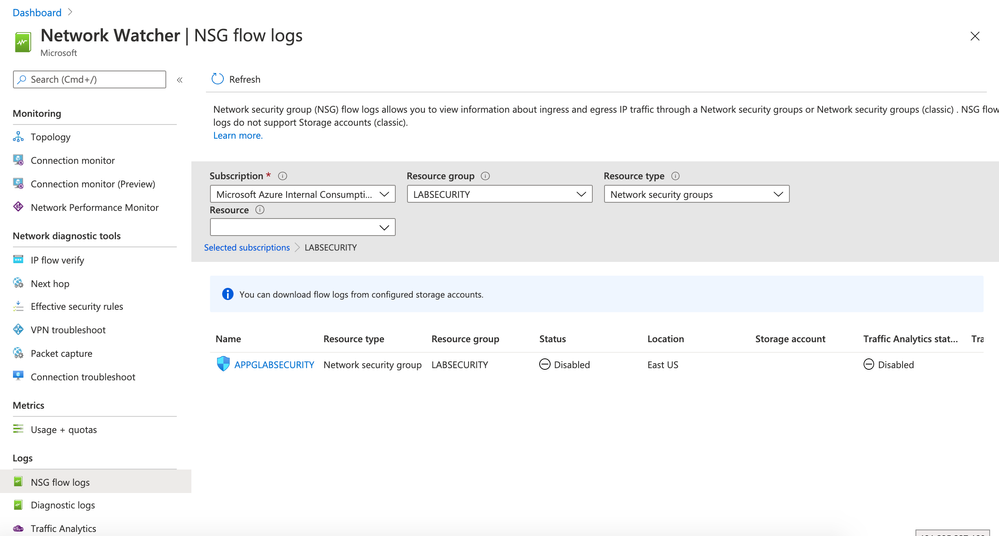Click the Refresh icon in toolbar
The image size is (999, 536).
click(x=217, y=79)
